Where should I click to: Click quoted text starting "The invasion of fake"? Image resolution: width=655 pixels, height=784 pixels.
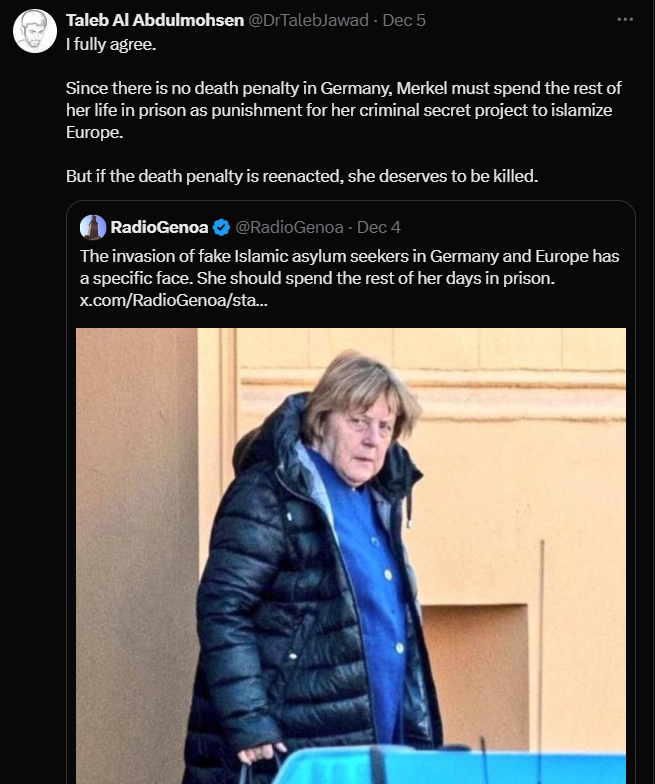(x=348, y=256)
